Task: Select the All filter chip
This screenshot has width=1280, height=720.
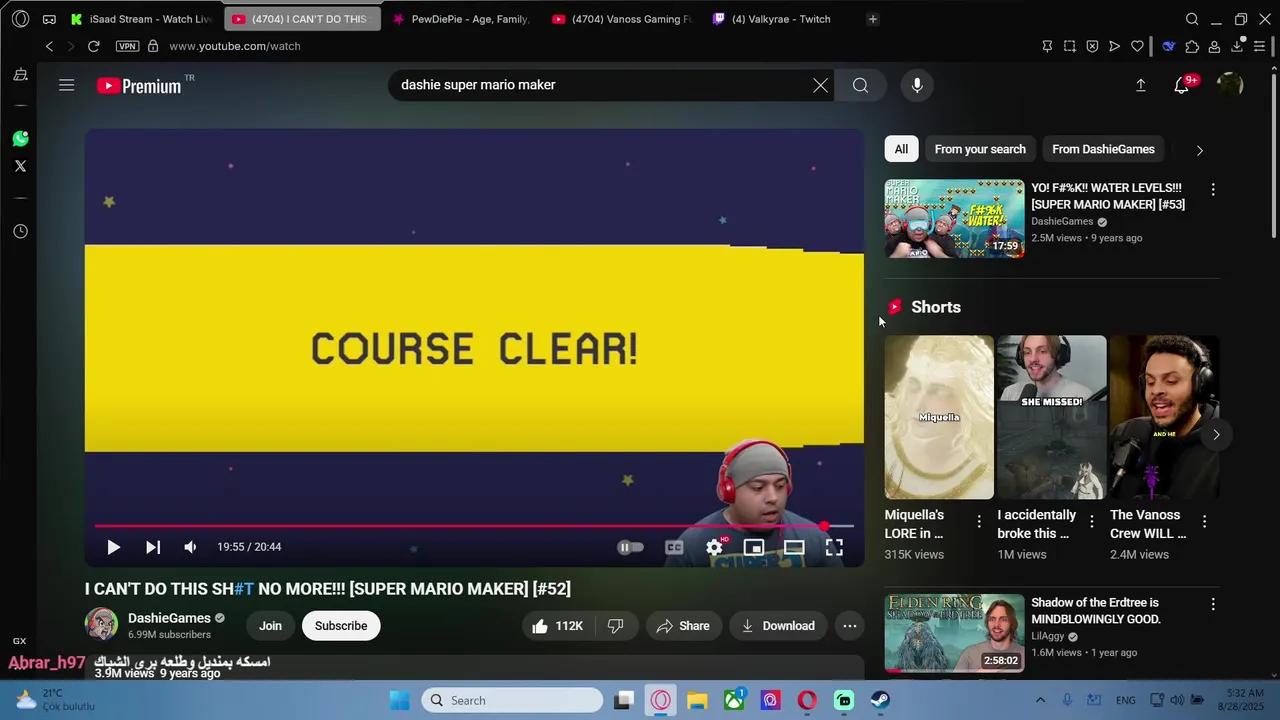Action: pos(901,149)
